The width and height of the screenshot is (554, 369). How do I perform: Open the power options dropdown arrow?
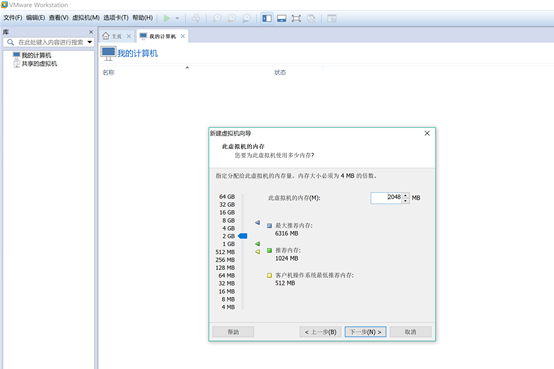pyautogui.click(x=177, y=18)
